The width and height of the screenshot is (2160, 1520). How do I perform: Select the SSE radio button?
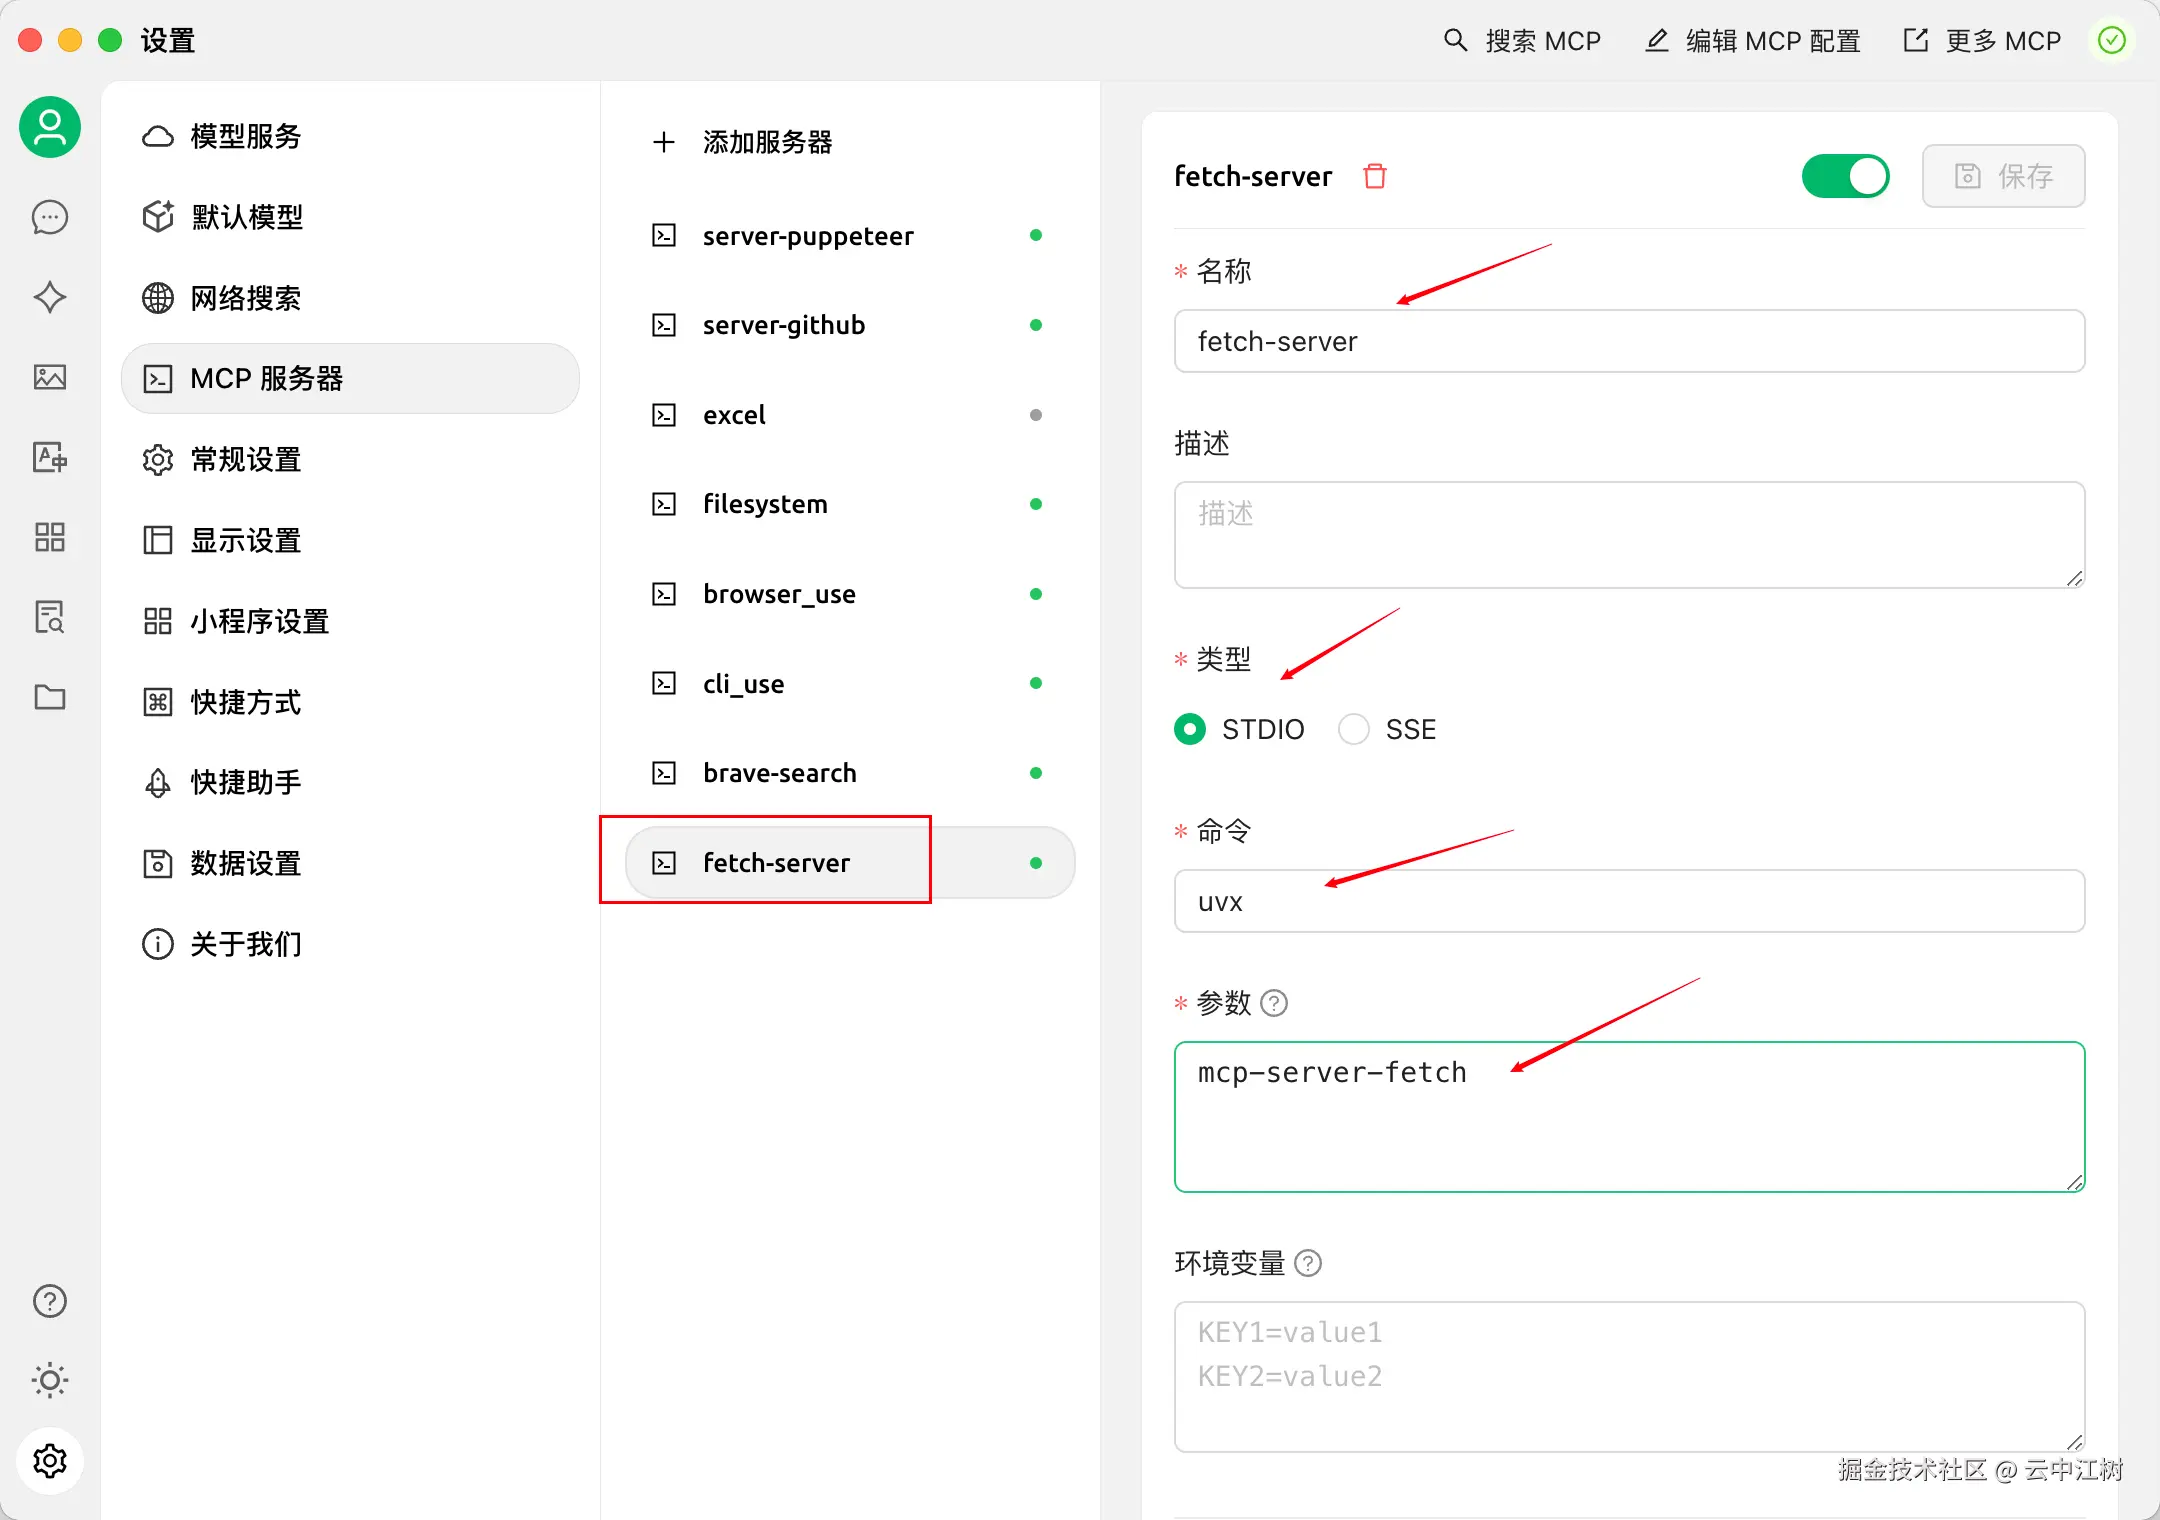click(1354, 729)
